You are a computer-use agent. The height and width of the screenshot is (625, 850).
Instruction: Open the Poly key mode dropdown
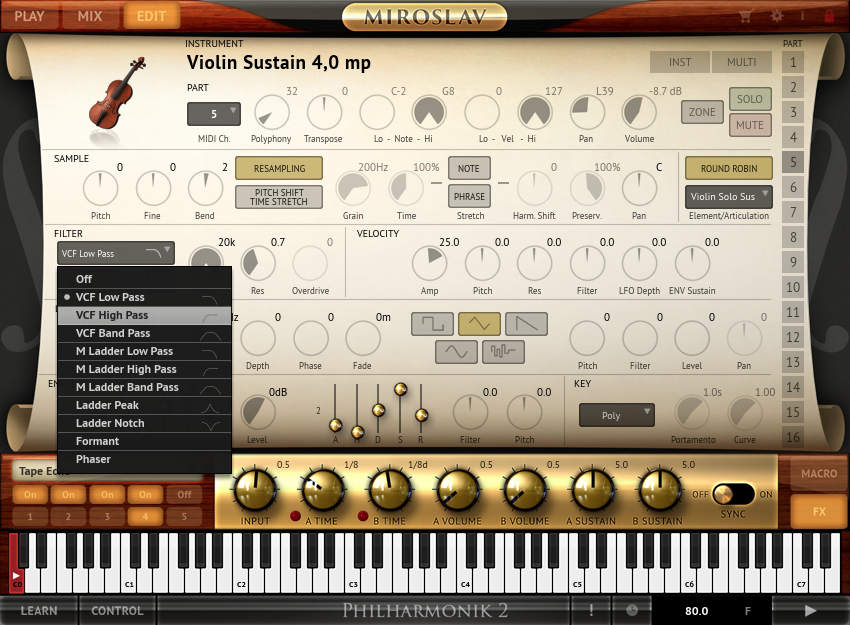tap(616, 414)
